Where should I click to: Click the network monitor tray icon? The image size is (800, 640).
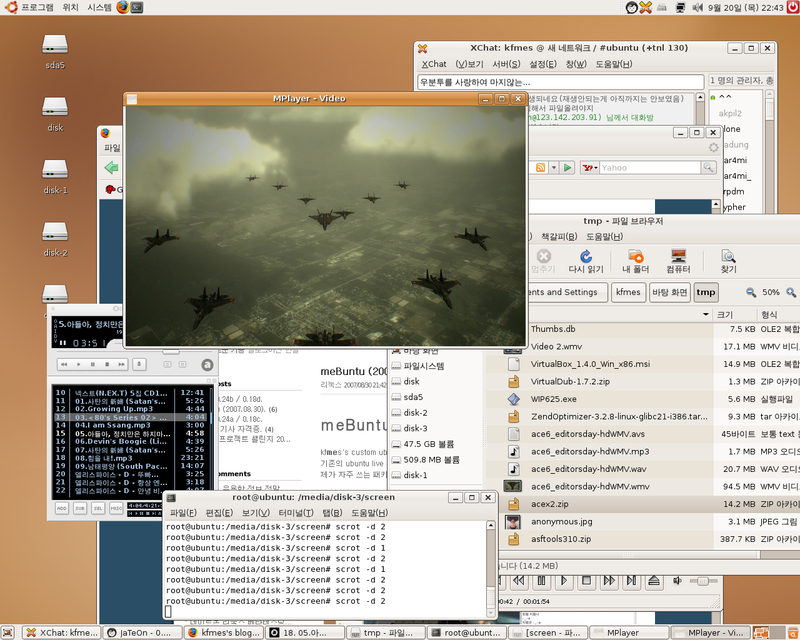[x=680, y=7]
